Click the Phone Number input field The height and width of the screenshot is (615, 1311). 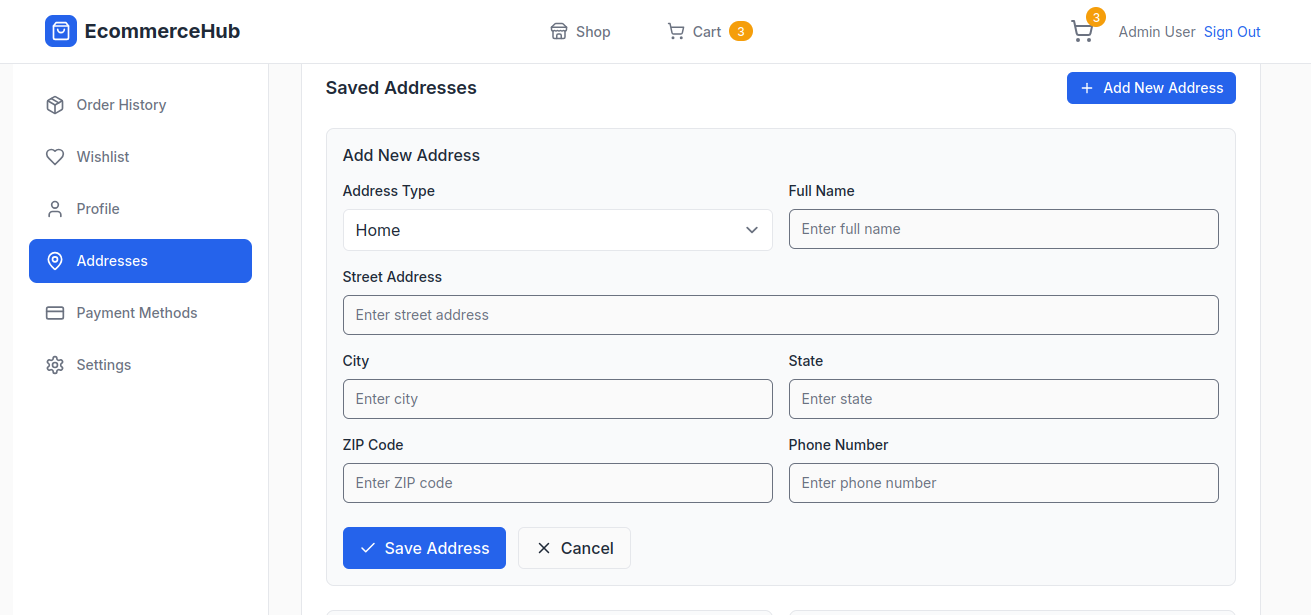pos(1003,483)
